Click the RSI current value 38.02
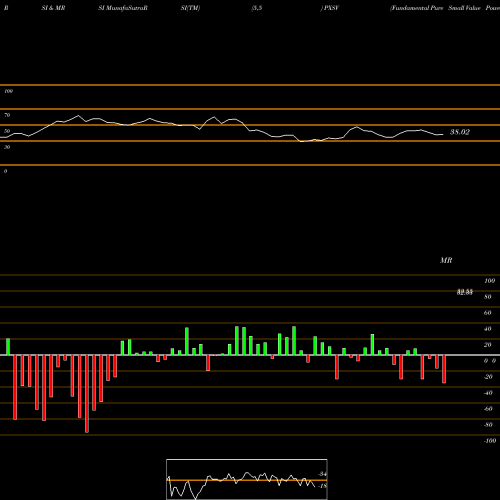 click(x=460, y=132)
